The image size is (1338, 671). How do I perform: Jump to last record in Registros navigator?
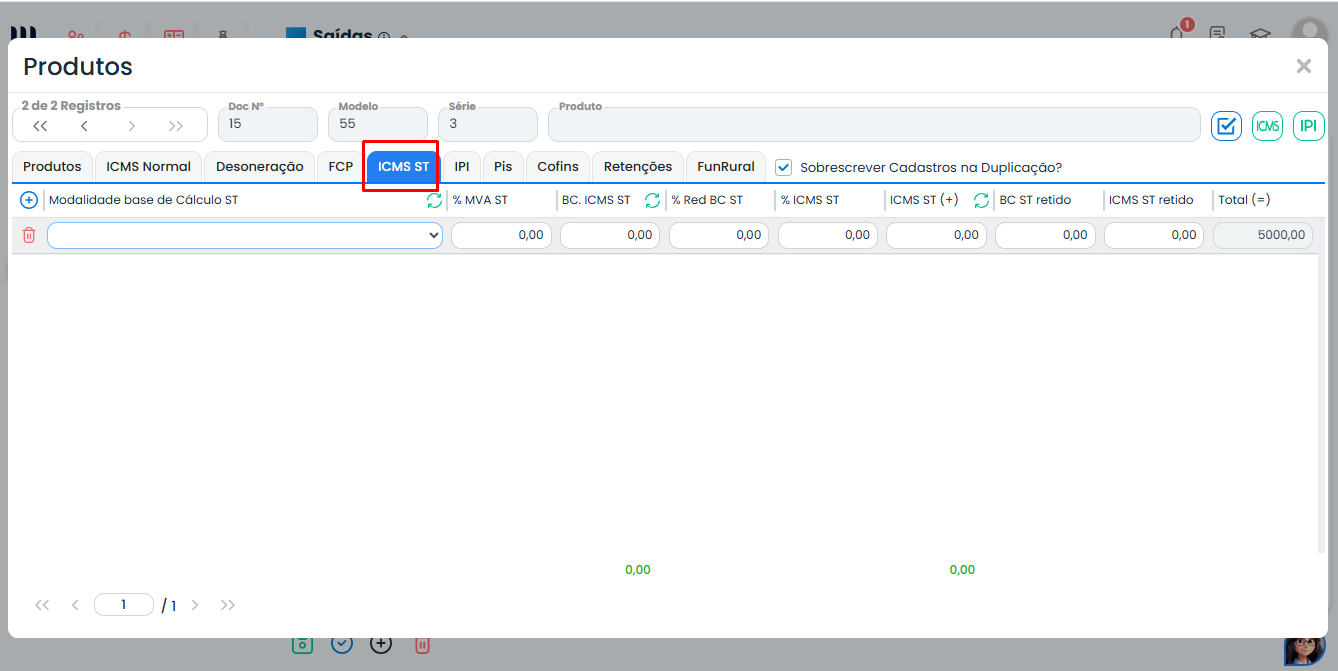click(176, 126)
